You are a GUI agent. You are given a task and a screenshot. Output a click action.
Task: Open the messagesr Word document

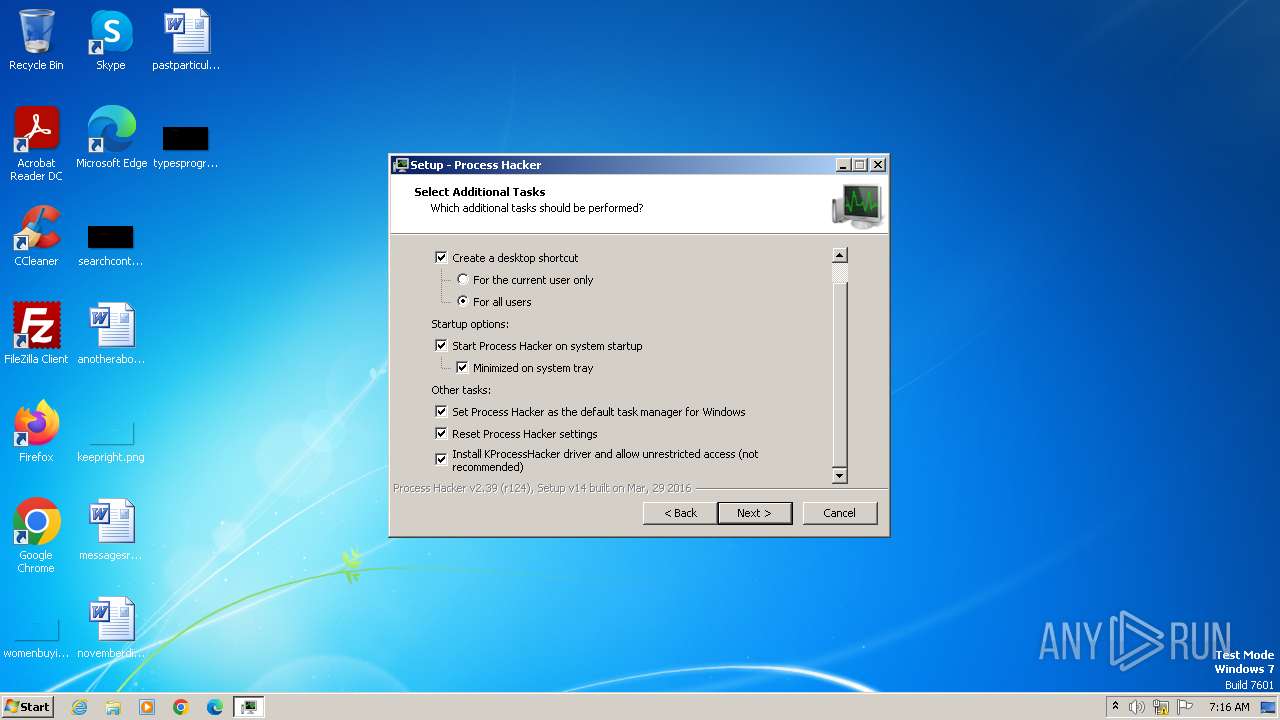(111, 530)
